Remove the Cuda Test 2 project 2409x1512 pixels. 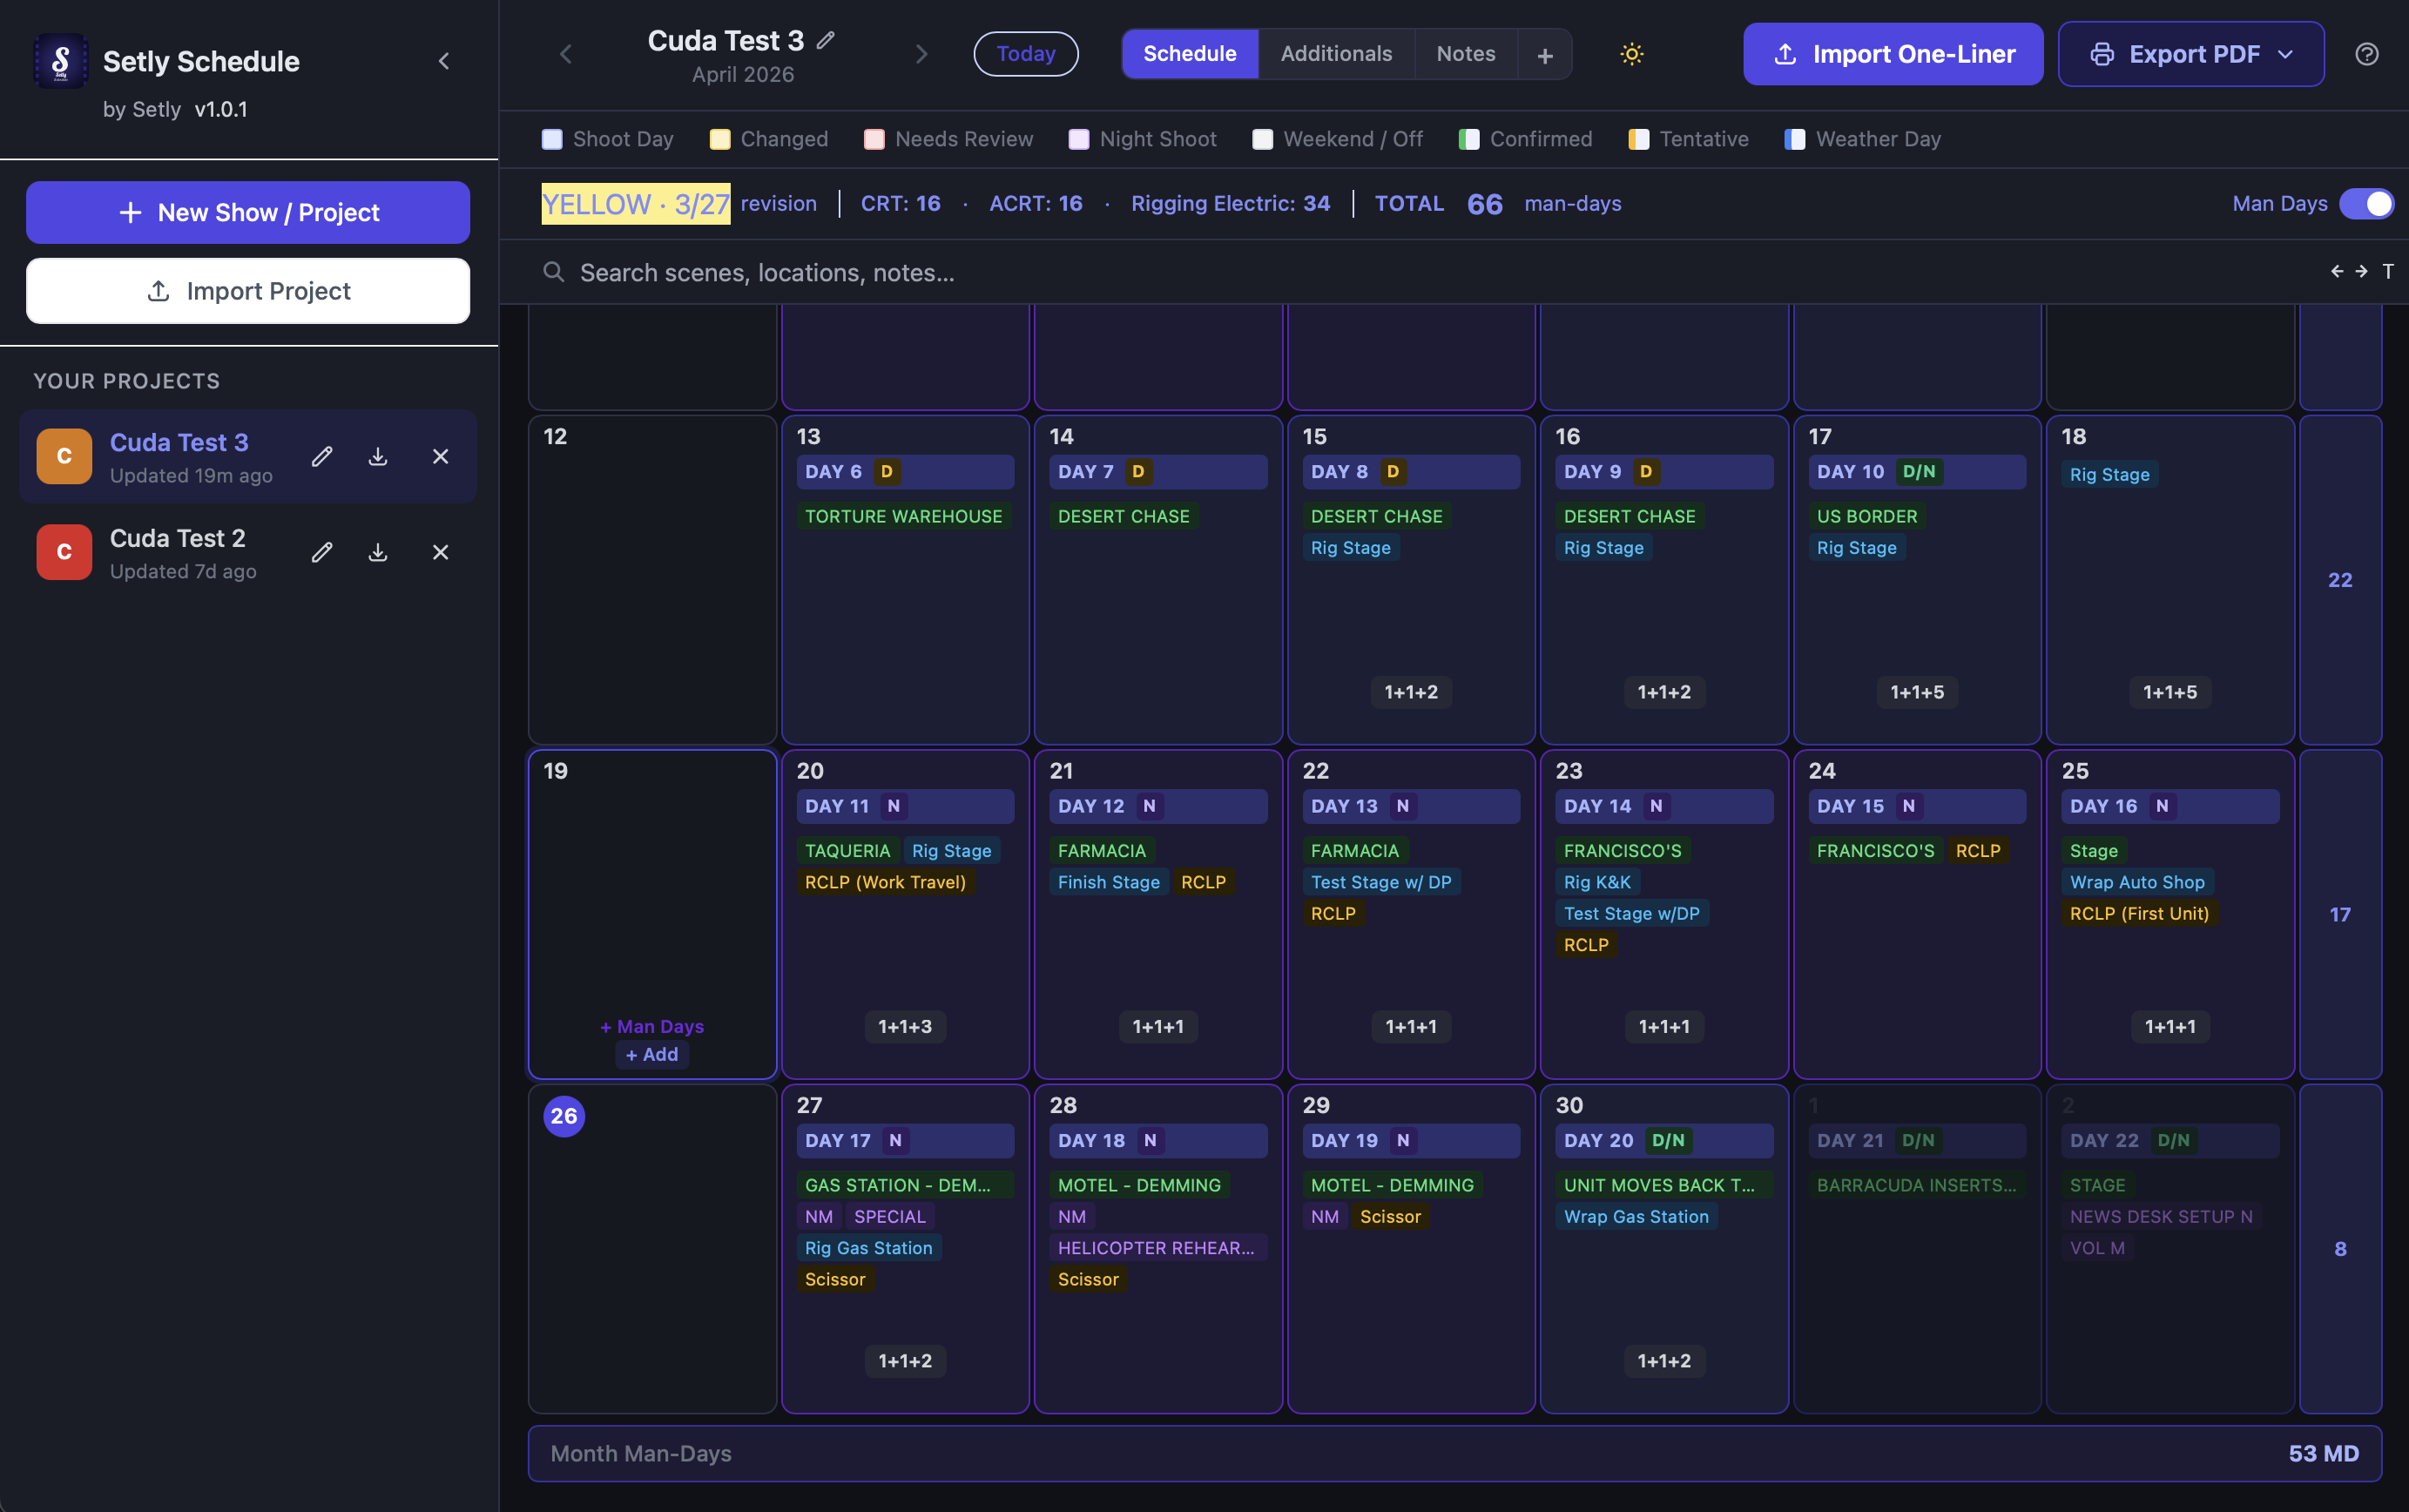440,552
